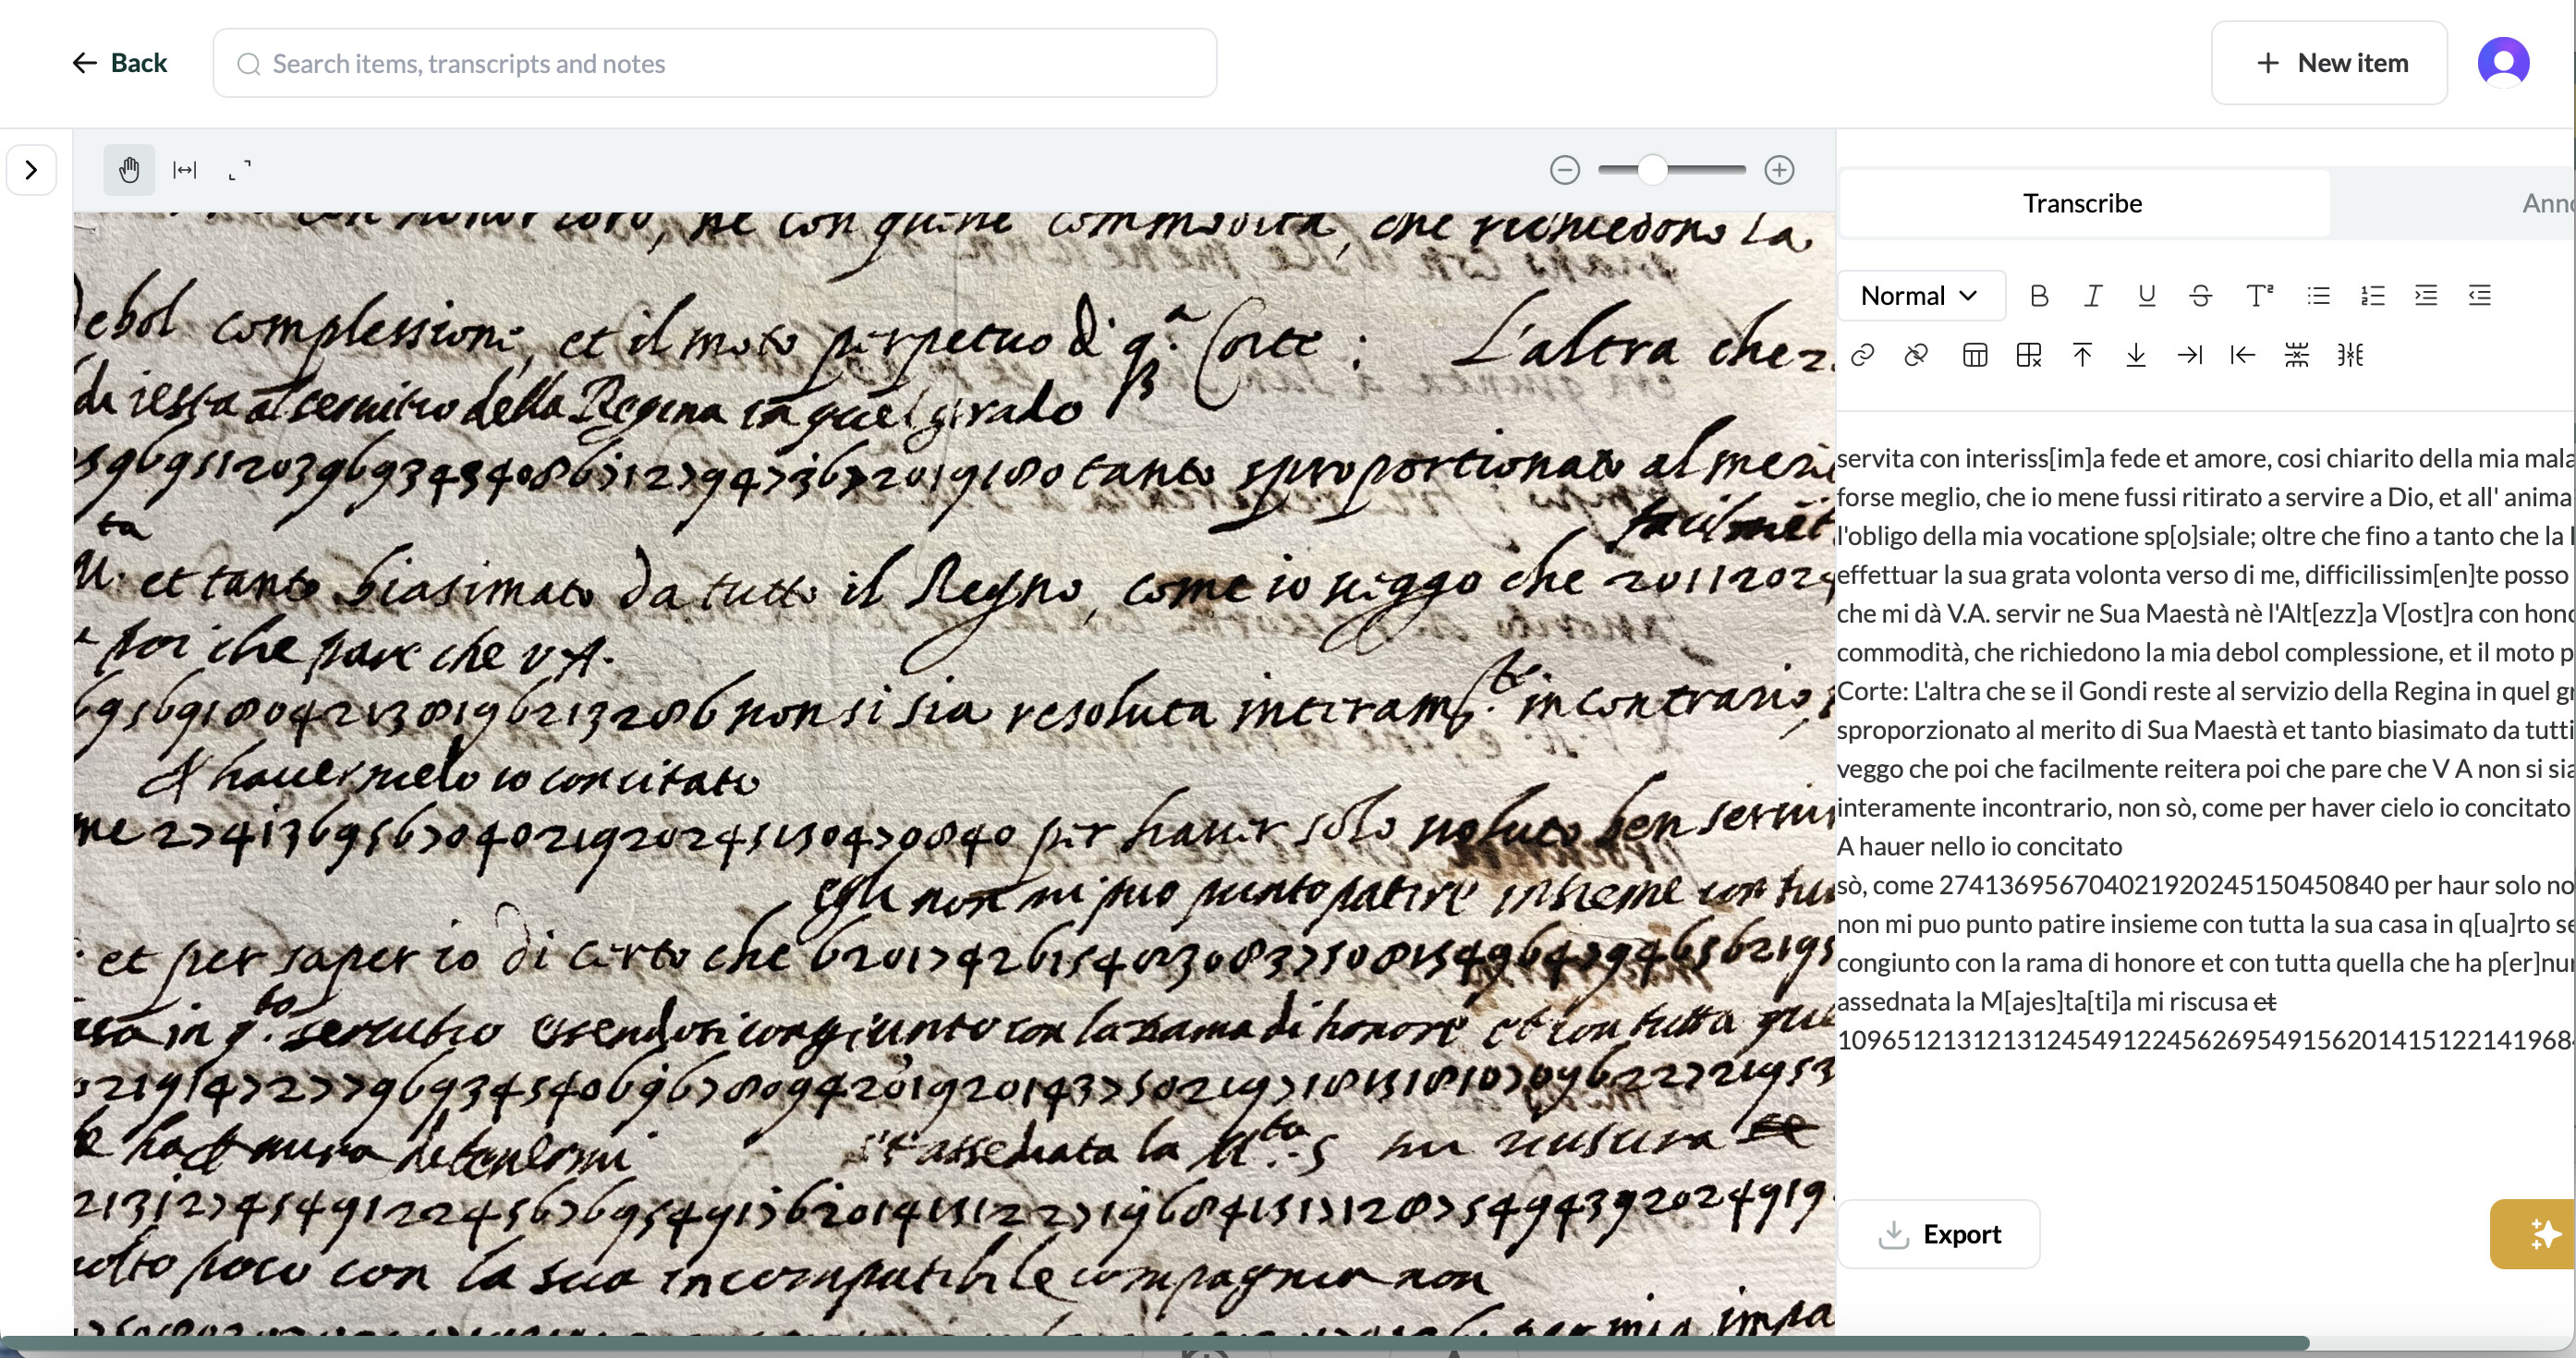Toggle bold formatting
This screenshot has height=1358, width=2576.
pyautogui.click(x=2039, y=296)
